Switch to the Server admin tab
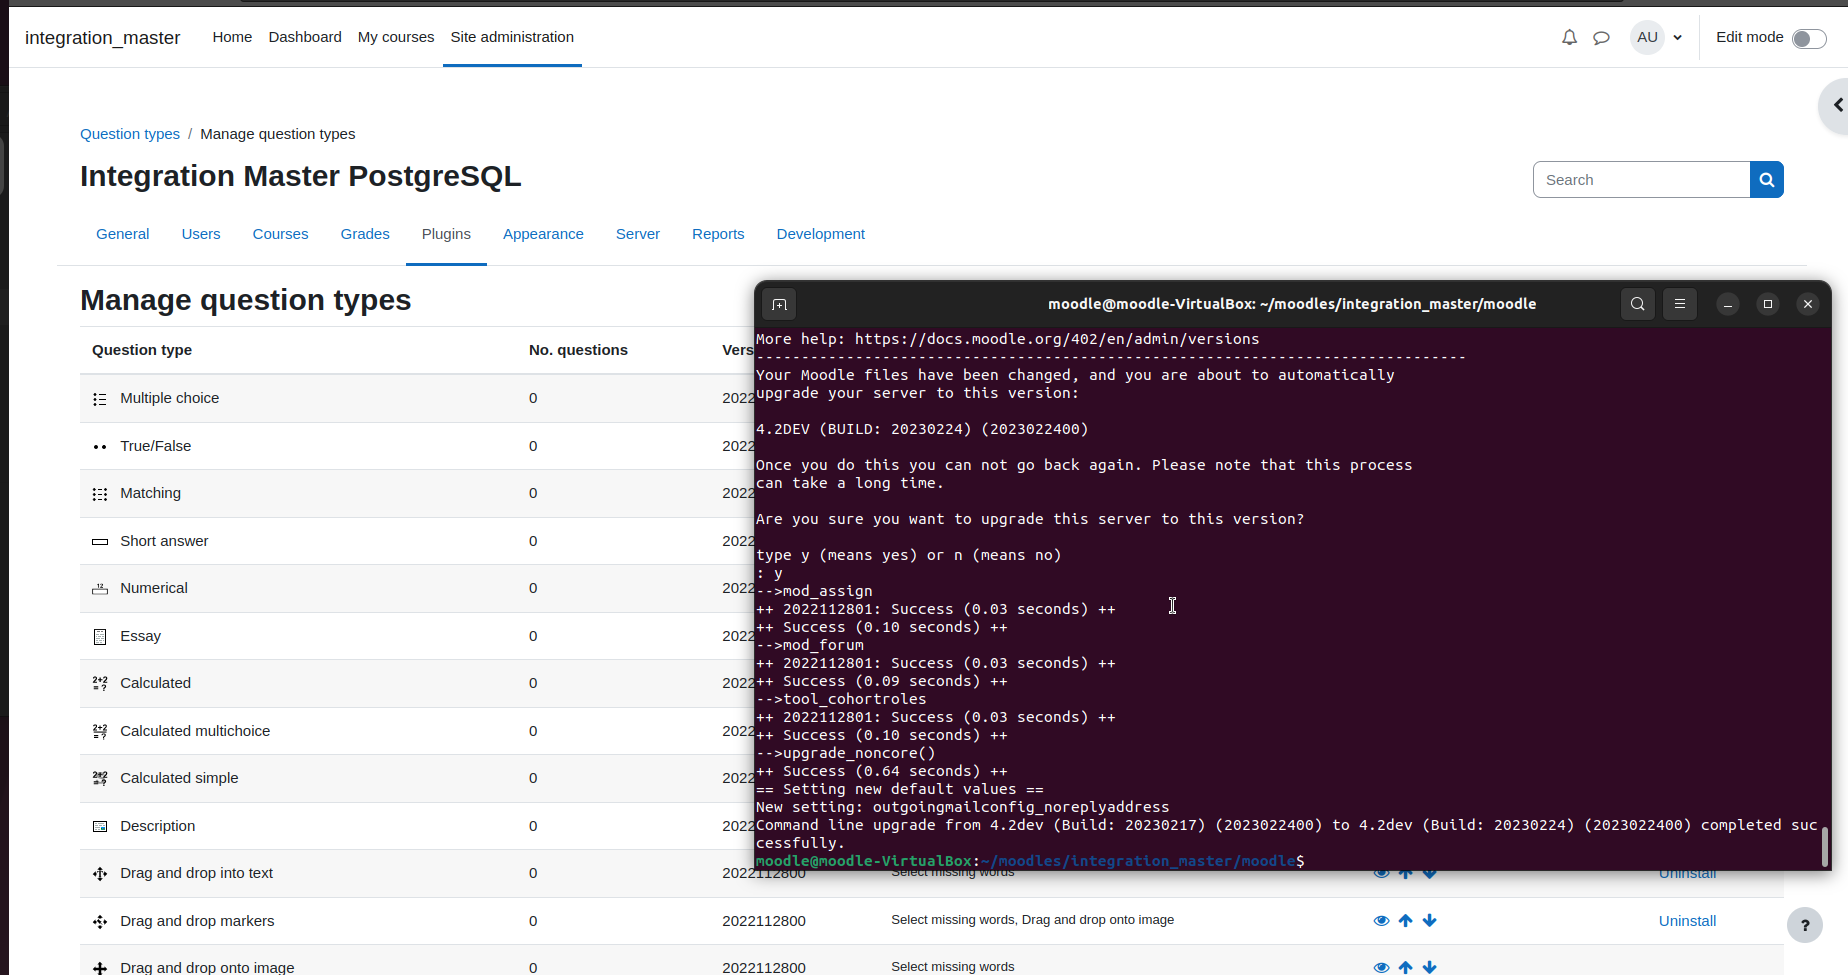The height and width of the screenshot is (975, 1848). click(x=638, y=234)
